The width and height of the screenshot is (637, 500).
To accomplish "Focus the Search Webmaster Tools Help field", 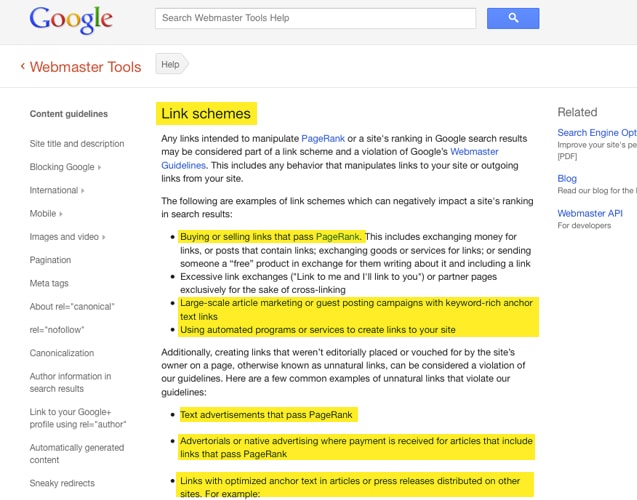I will tap(315, 18).
